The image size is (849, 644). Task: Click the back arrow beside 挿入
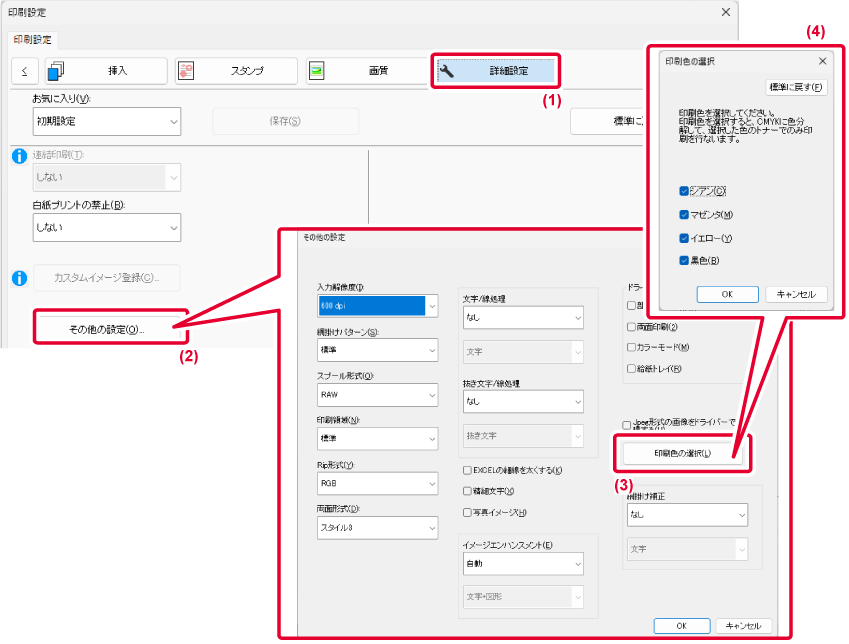pyautogui.click(x=24, y=71)
